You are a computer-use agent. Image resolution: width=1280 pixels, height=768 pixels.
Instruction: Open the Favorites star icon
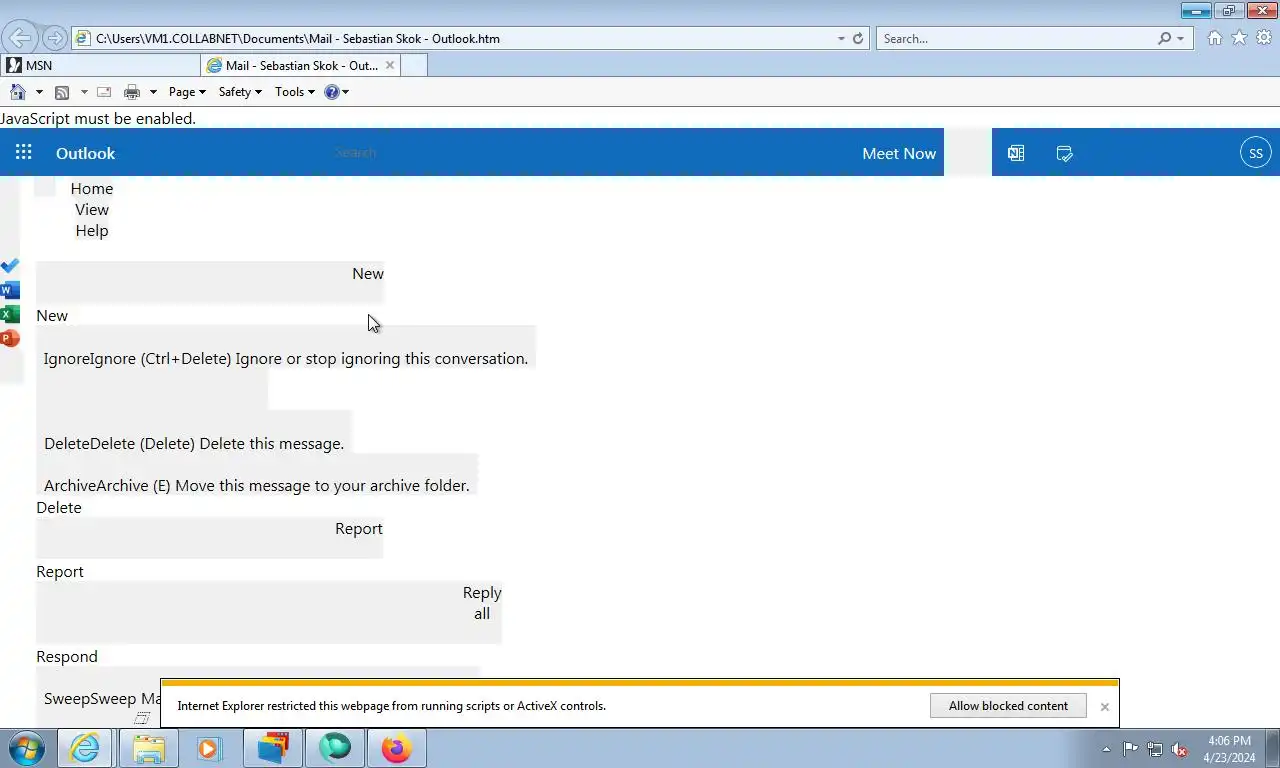point(1239,38)
